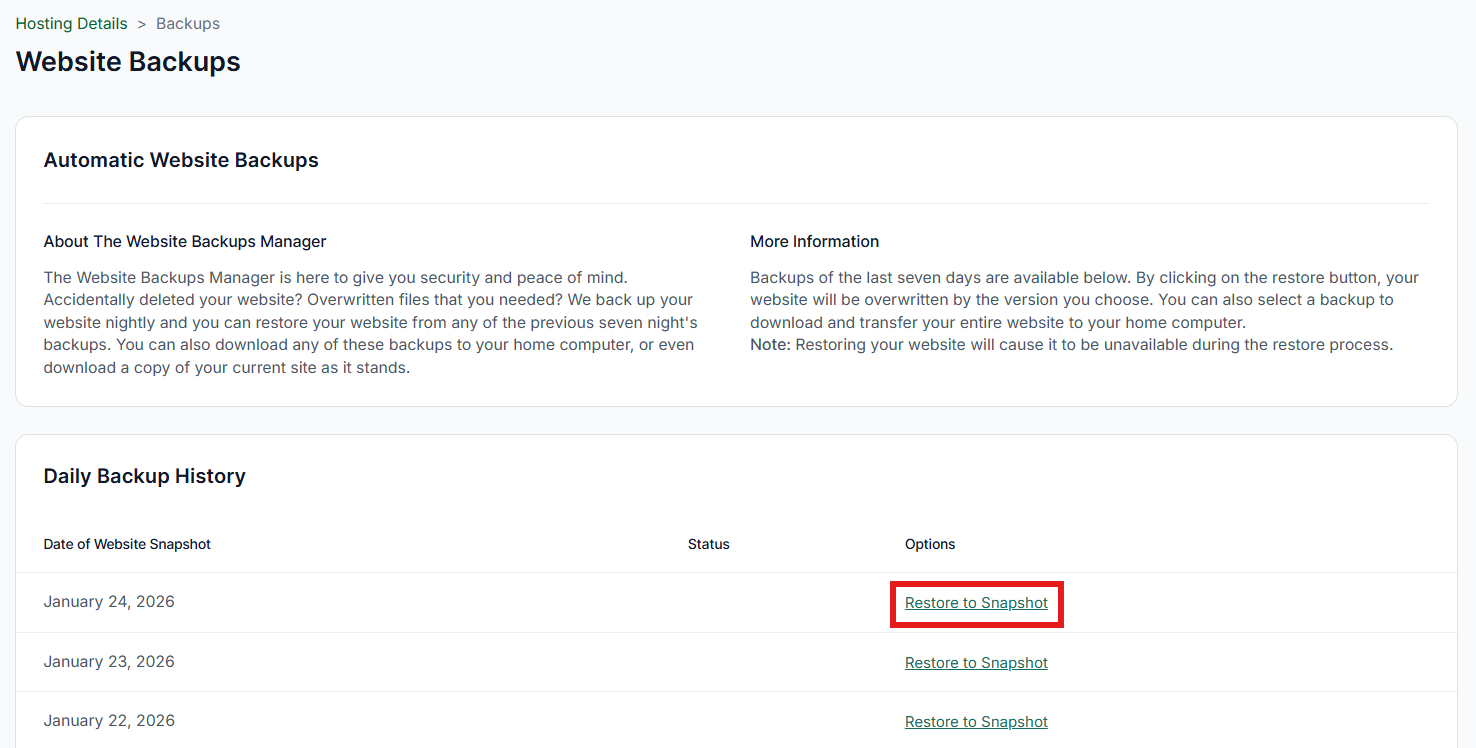The height and width of the screenshot is (748, 1476).
Task: Click Restore to Snapshot for January 23, 2026
Action: 976,663
